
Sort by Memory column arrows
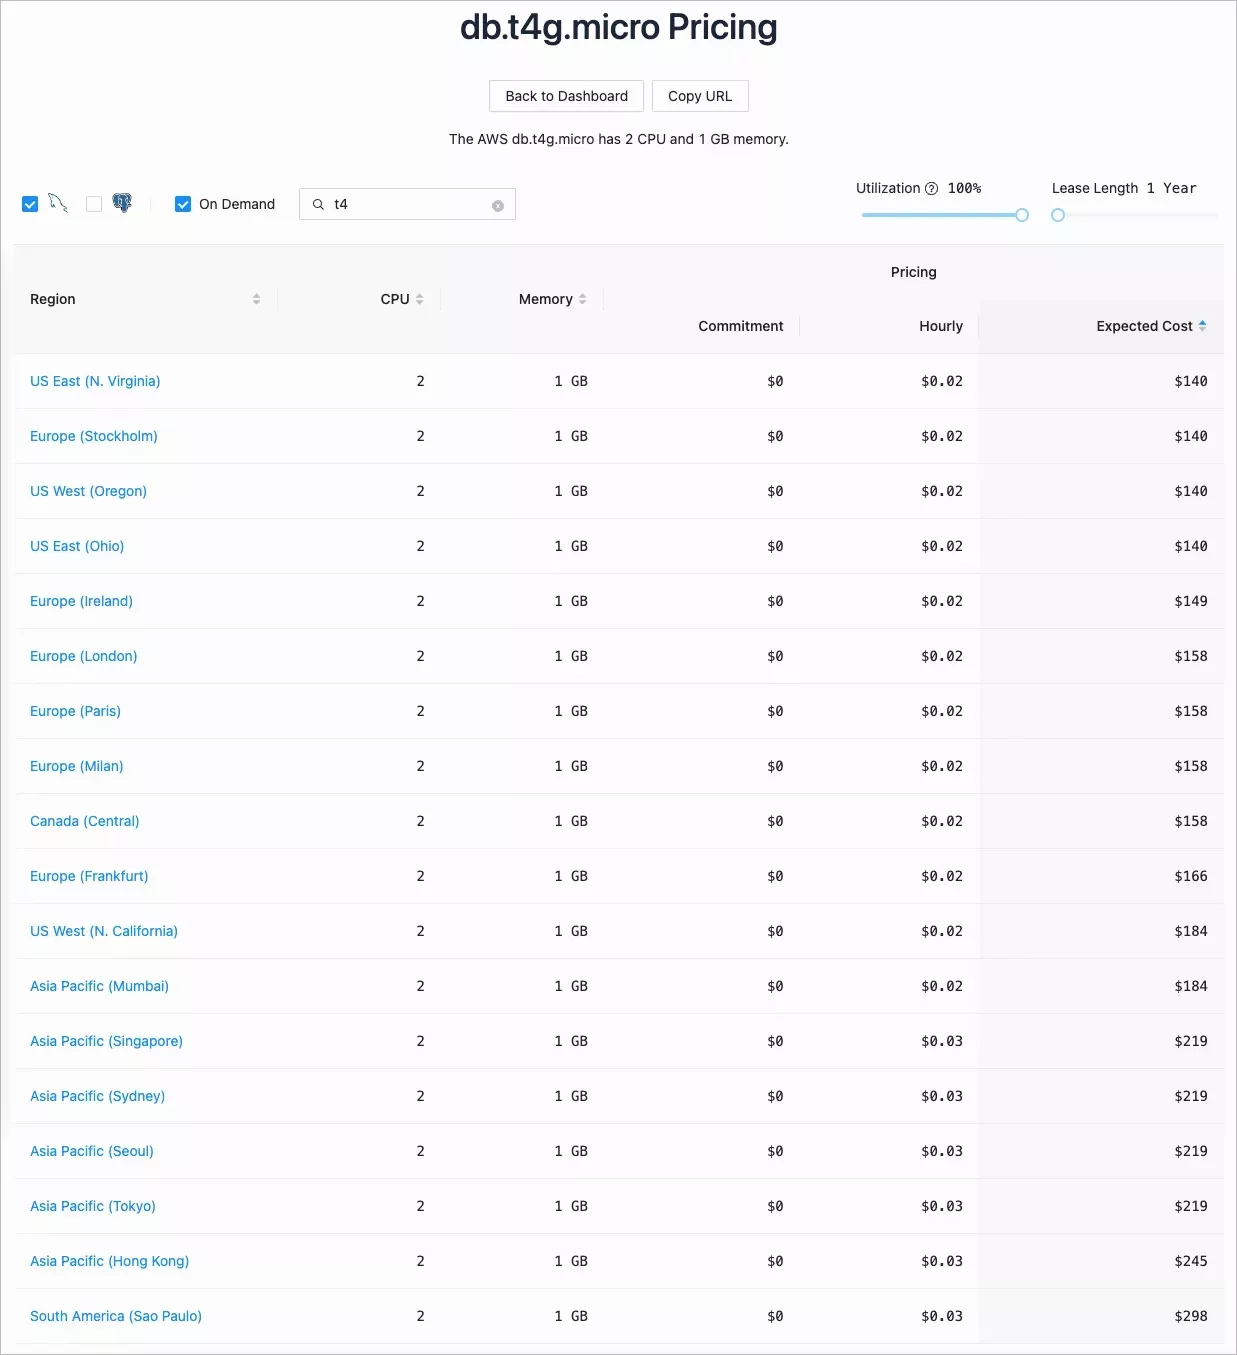[583, 299]
